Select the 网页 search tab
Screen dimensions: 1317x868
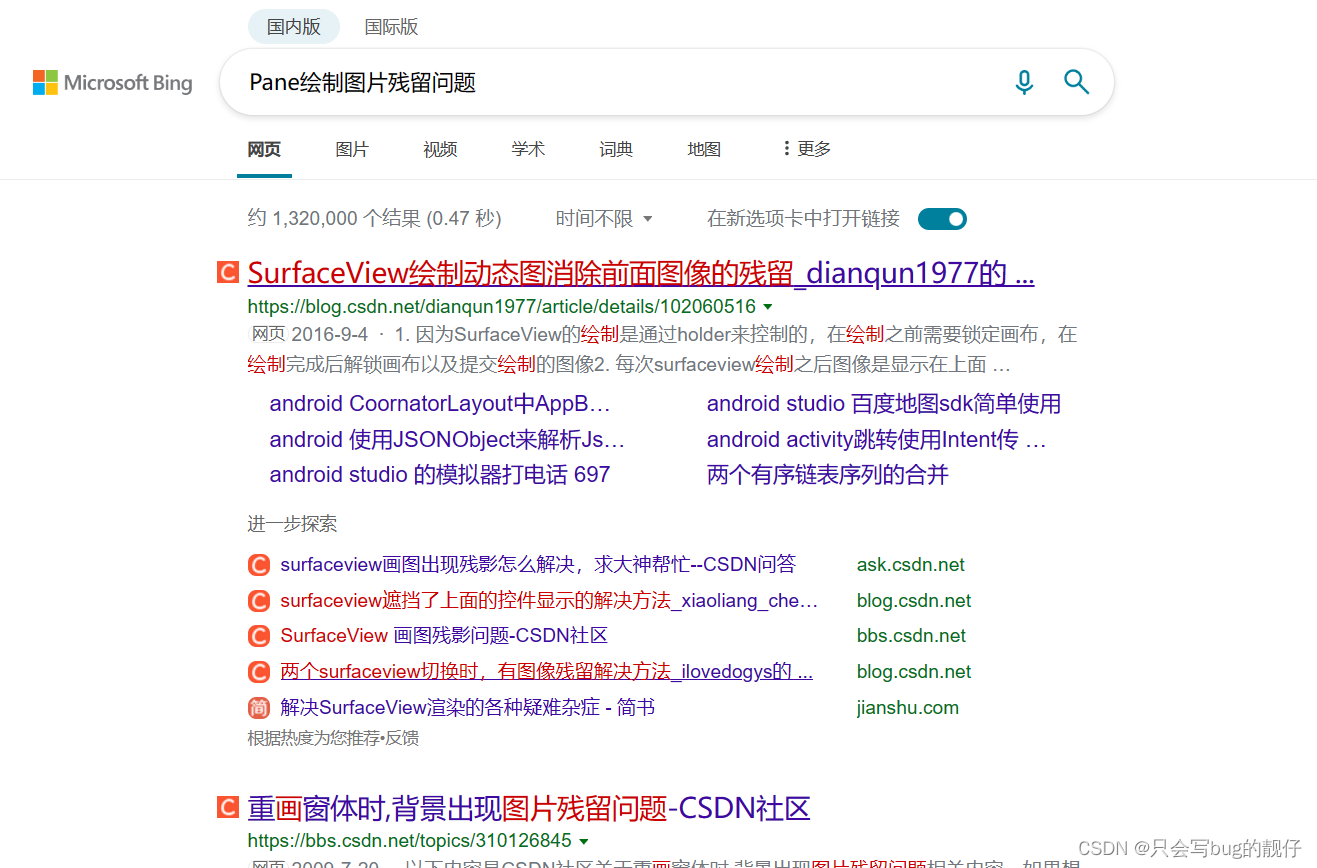click(x=264, y=149)
